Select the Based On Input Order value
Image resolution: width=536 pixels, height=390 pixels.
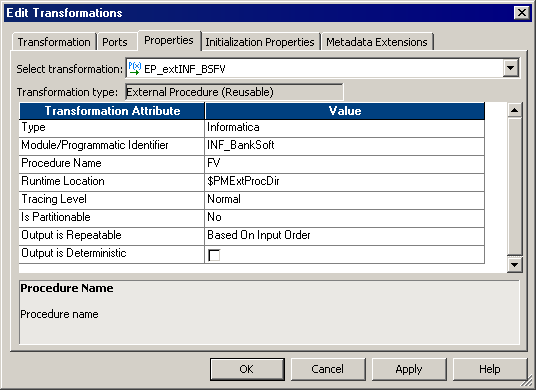click(x=345, y=236)
